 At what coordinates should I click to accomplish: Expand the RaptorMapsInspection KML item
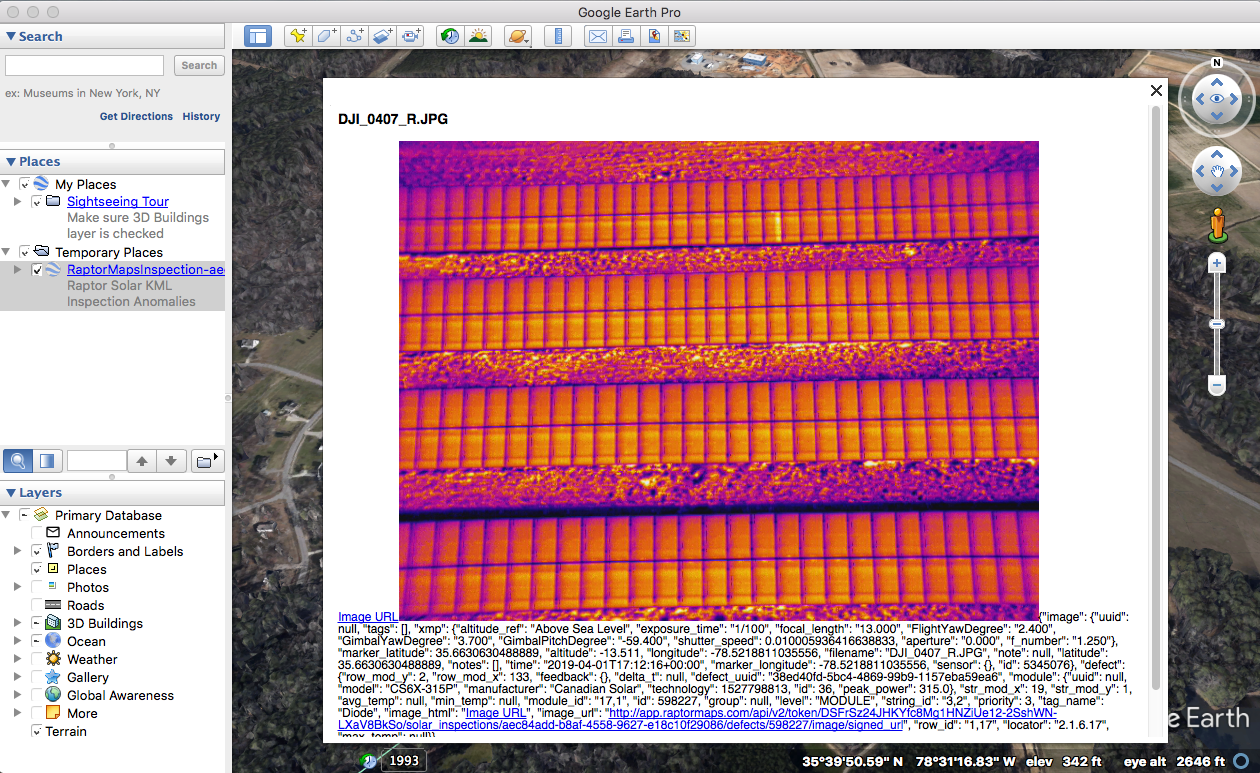(17, 270)
